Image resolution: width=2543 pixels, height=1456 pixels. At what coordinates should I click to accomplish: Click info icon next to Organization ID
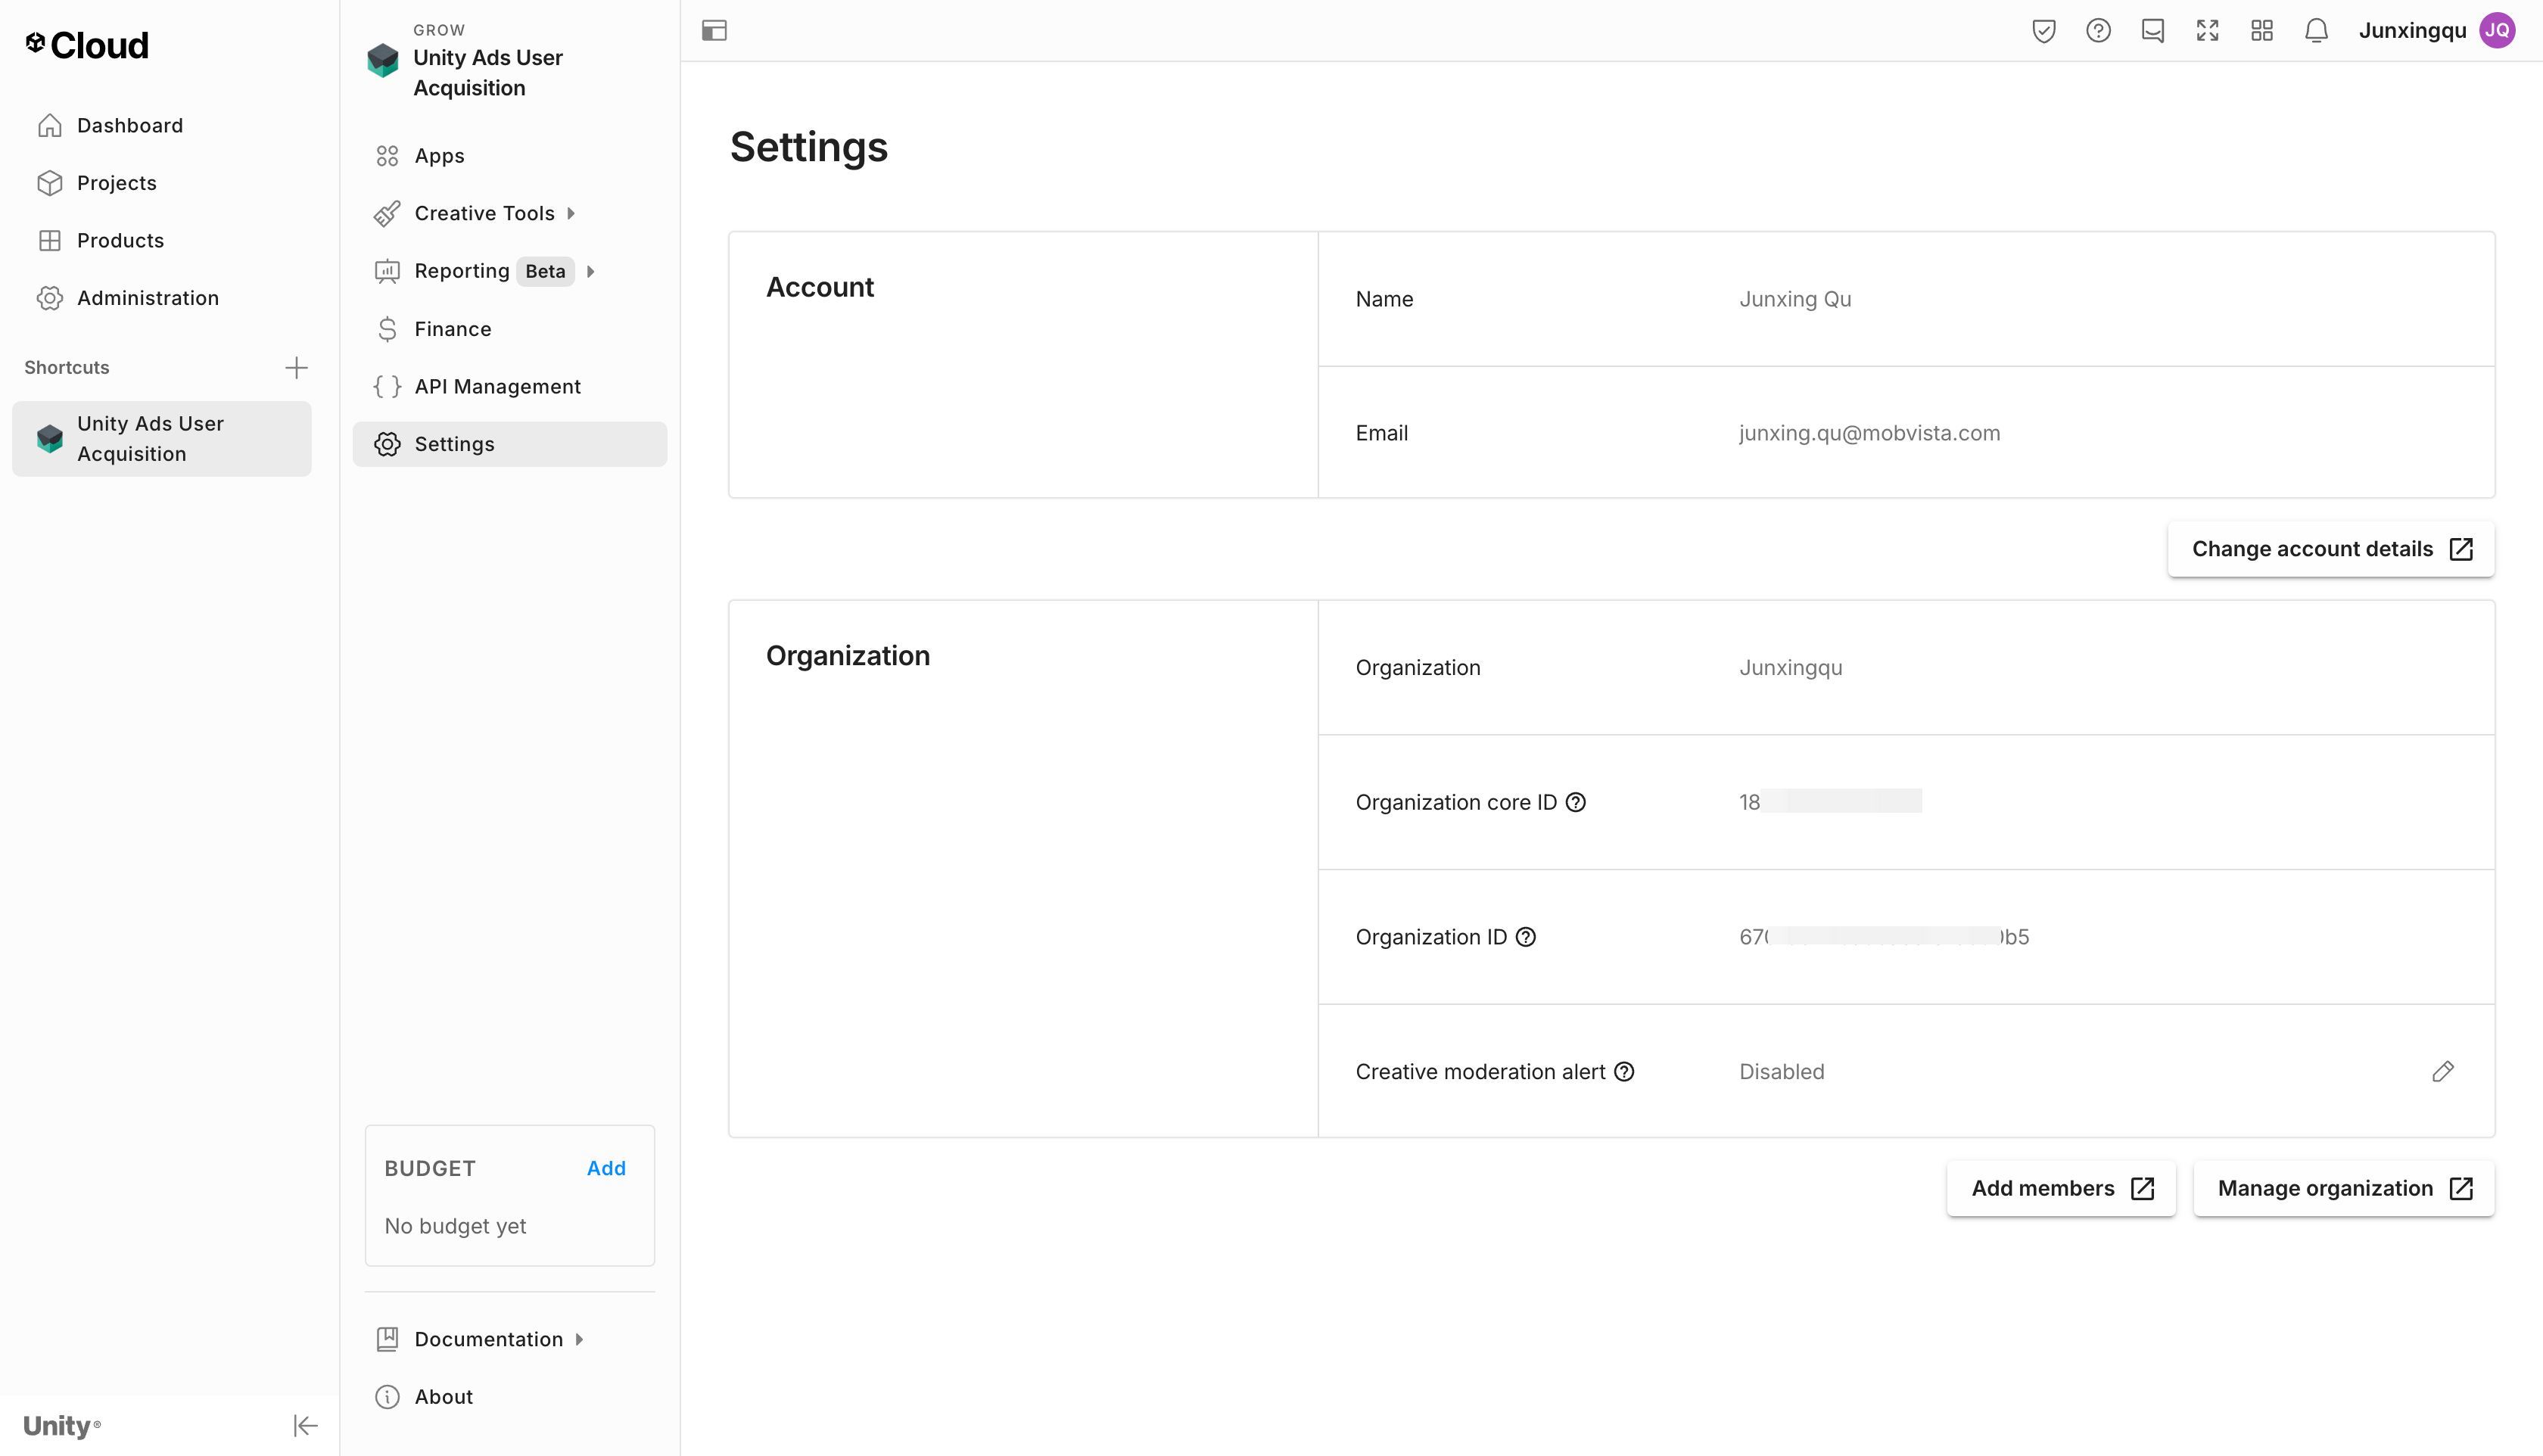(x=1525, y=937)
